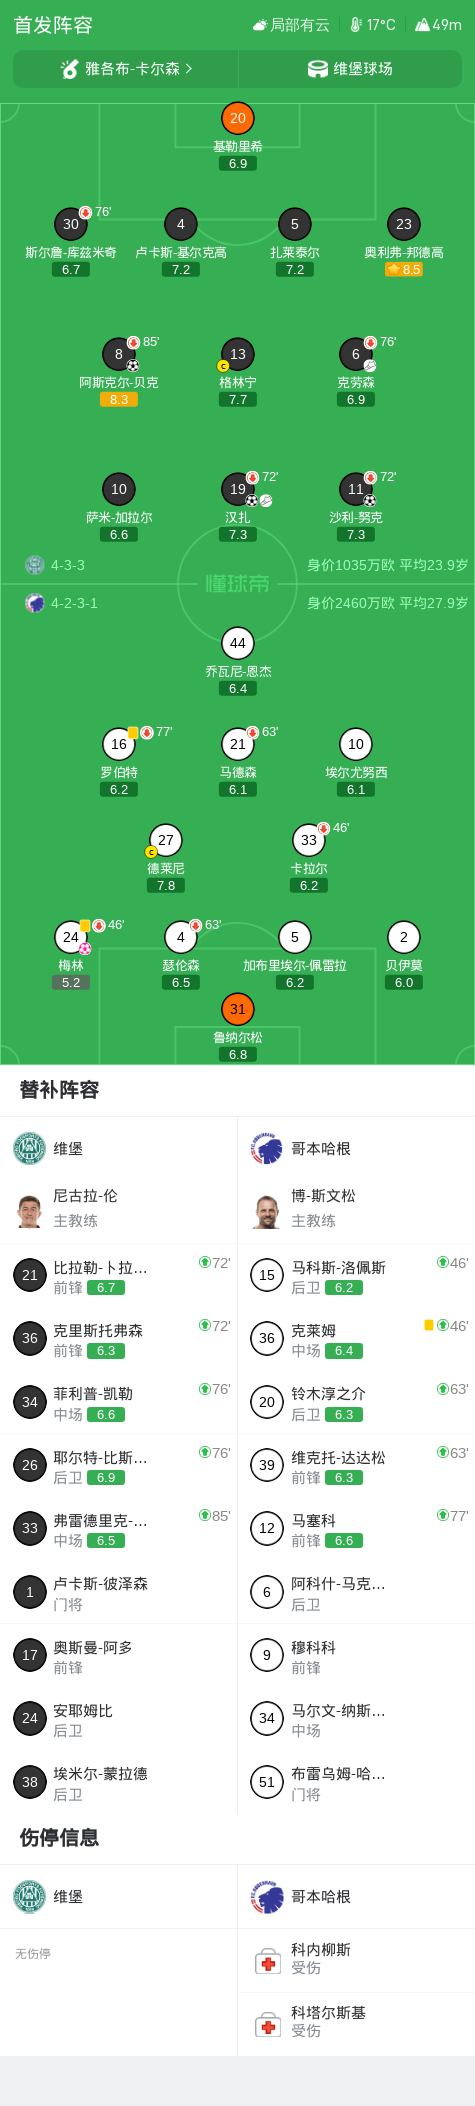Open goalkeeper number 20 基勒里希 player circle
475x2106 pixels.
[x=238, y=118]
